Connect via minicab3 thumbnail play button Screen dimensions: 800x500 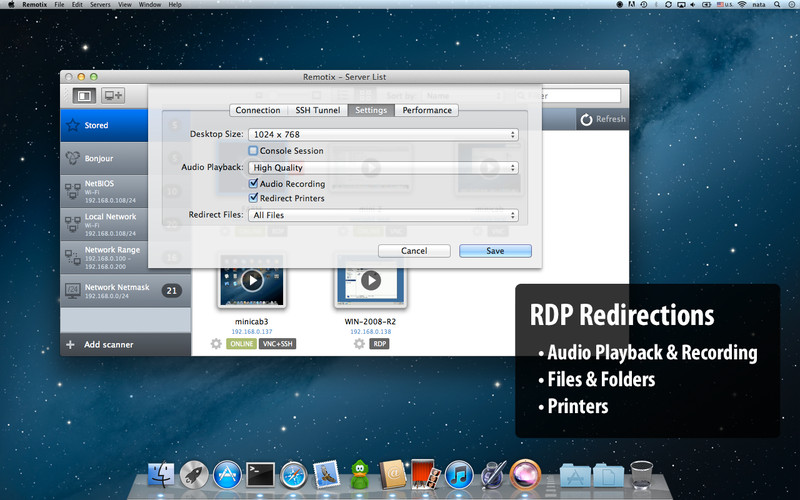252,280
